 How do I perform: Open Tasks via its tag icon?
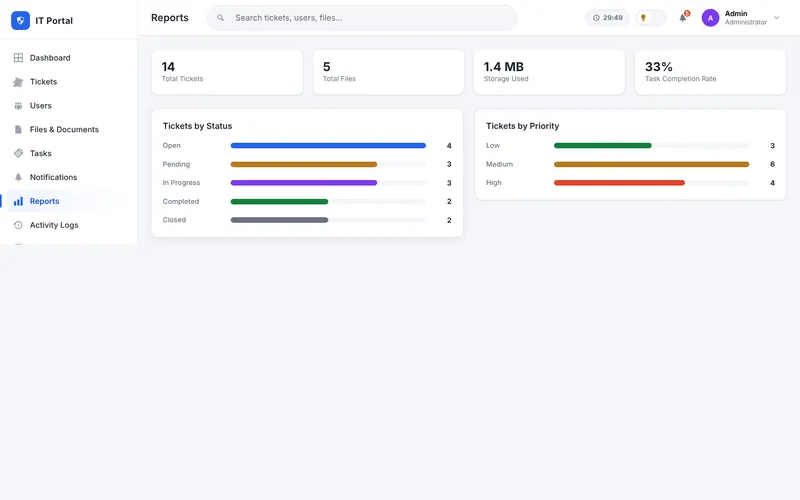18,153
